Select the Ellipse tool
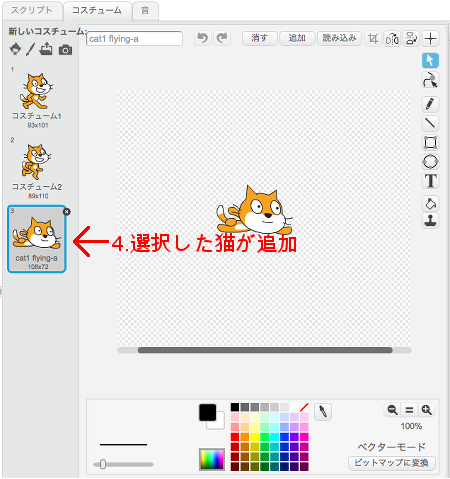 click(x=430, y=162)
